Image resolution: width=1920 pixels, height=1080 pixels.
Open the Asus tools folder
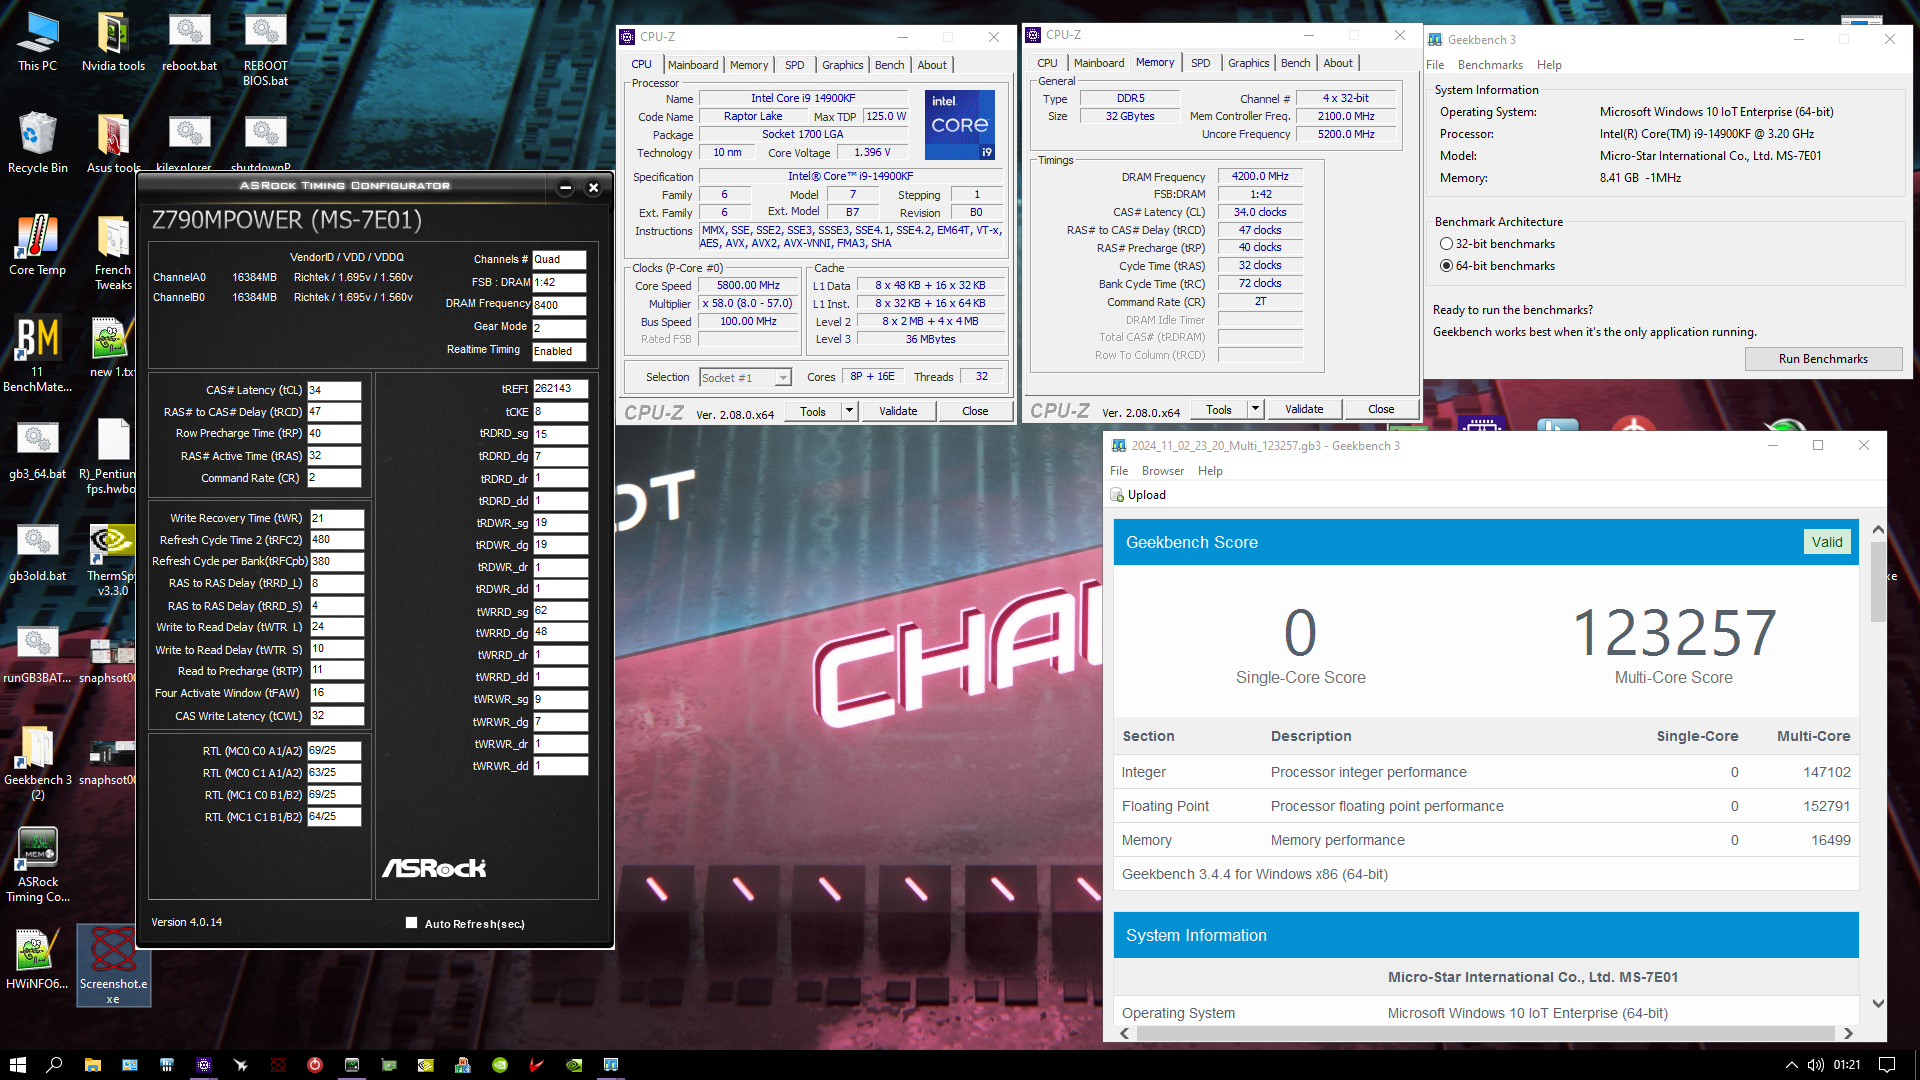tap(113, 143)
